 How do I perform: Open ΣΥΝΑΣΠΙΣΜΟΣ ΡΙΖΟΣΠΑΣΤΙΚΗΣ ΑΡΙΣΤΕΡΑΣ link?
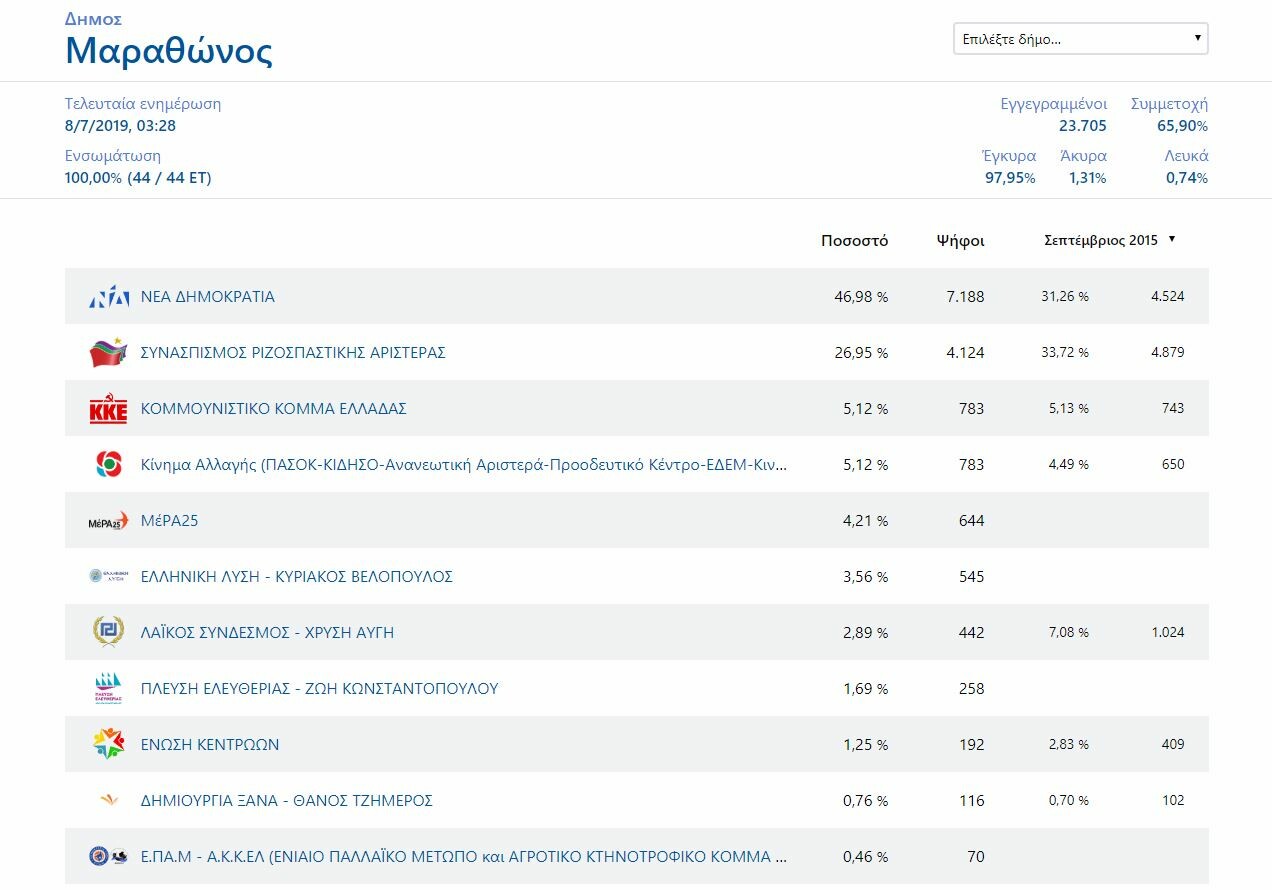coord(293,353)
